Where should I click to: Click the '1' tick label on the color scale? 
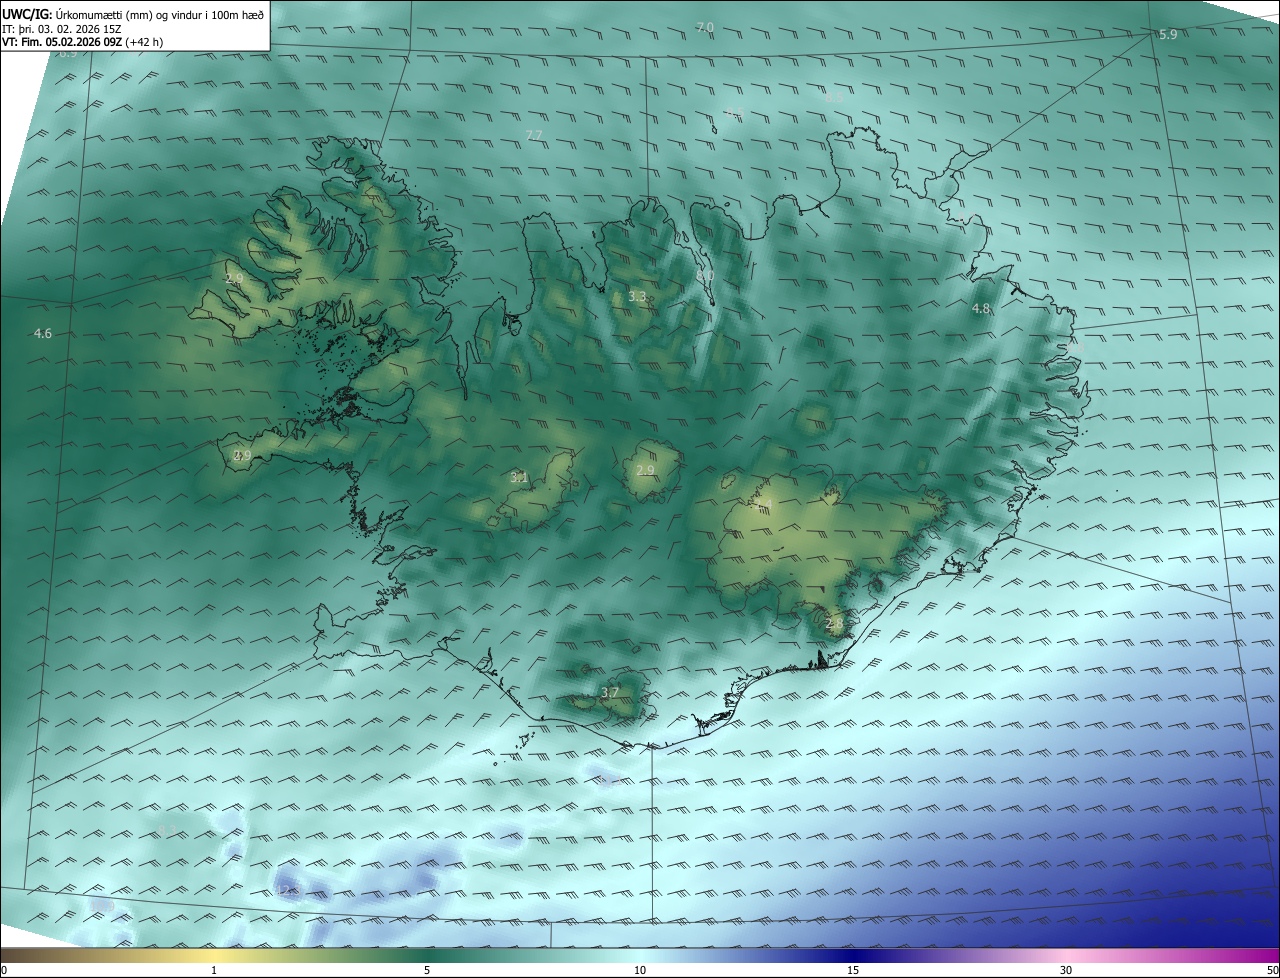pyautogui.click(x=215, y=970)
